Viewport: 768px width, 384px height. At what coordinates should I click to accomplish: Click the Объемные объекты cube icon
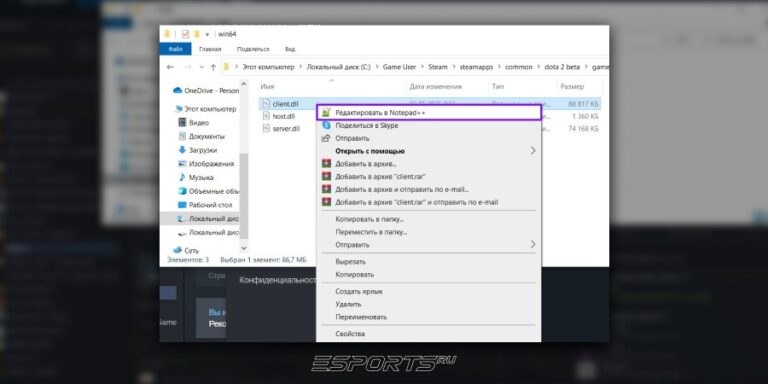pos(182,191)
